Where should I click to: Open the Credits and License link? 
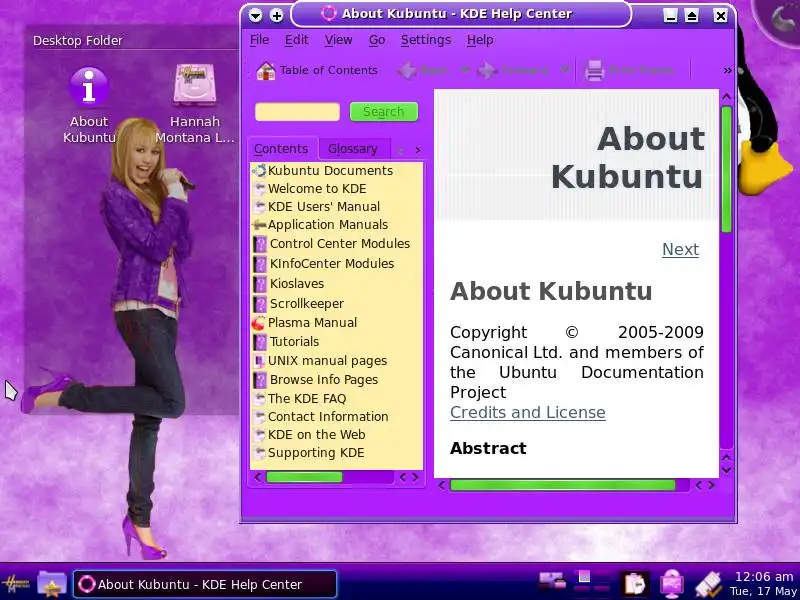[x=528, y=412]
